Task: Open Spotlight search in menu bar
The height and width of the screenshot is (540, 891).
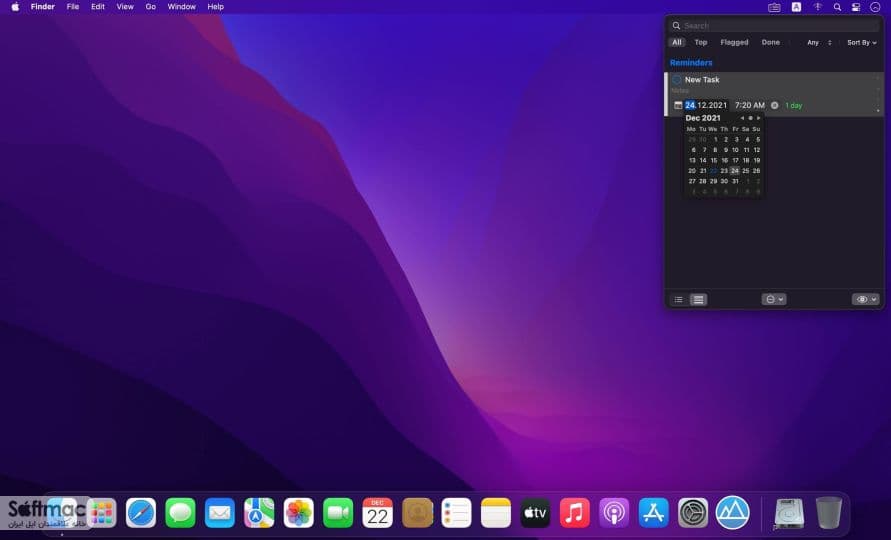Action: click(837, 7)
